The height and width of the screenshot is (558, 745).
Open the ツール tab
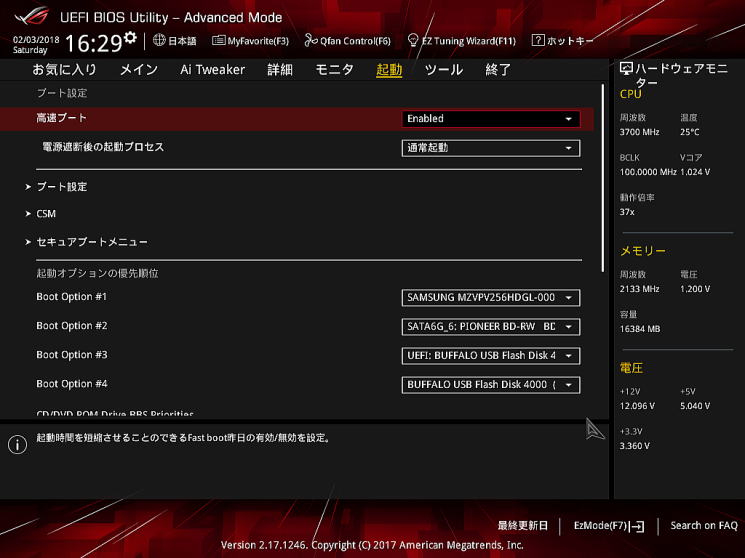coord(443,70)
